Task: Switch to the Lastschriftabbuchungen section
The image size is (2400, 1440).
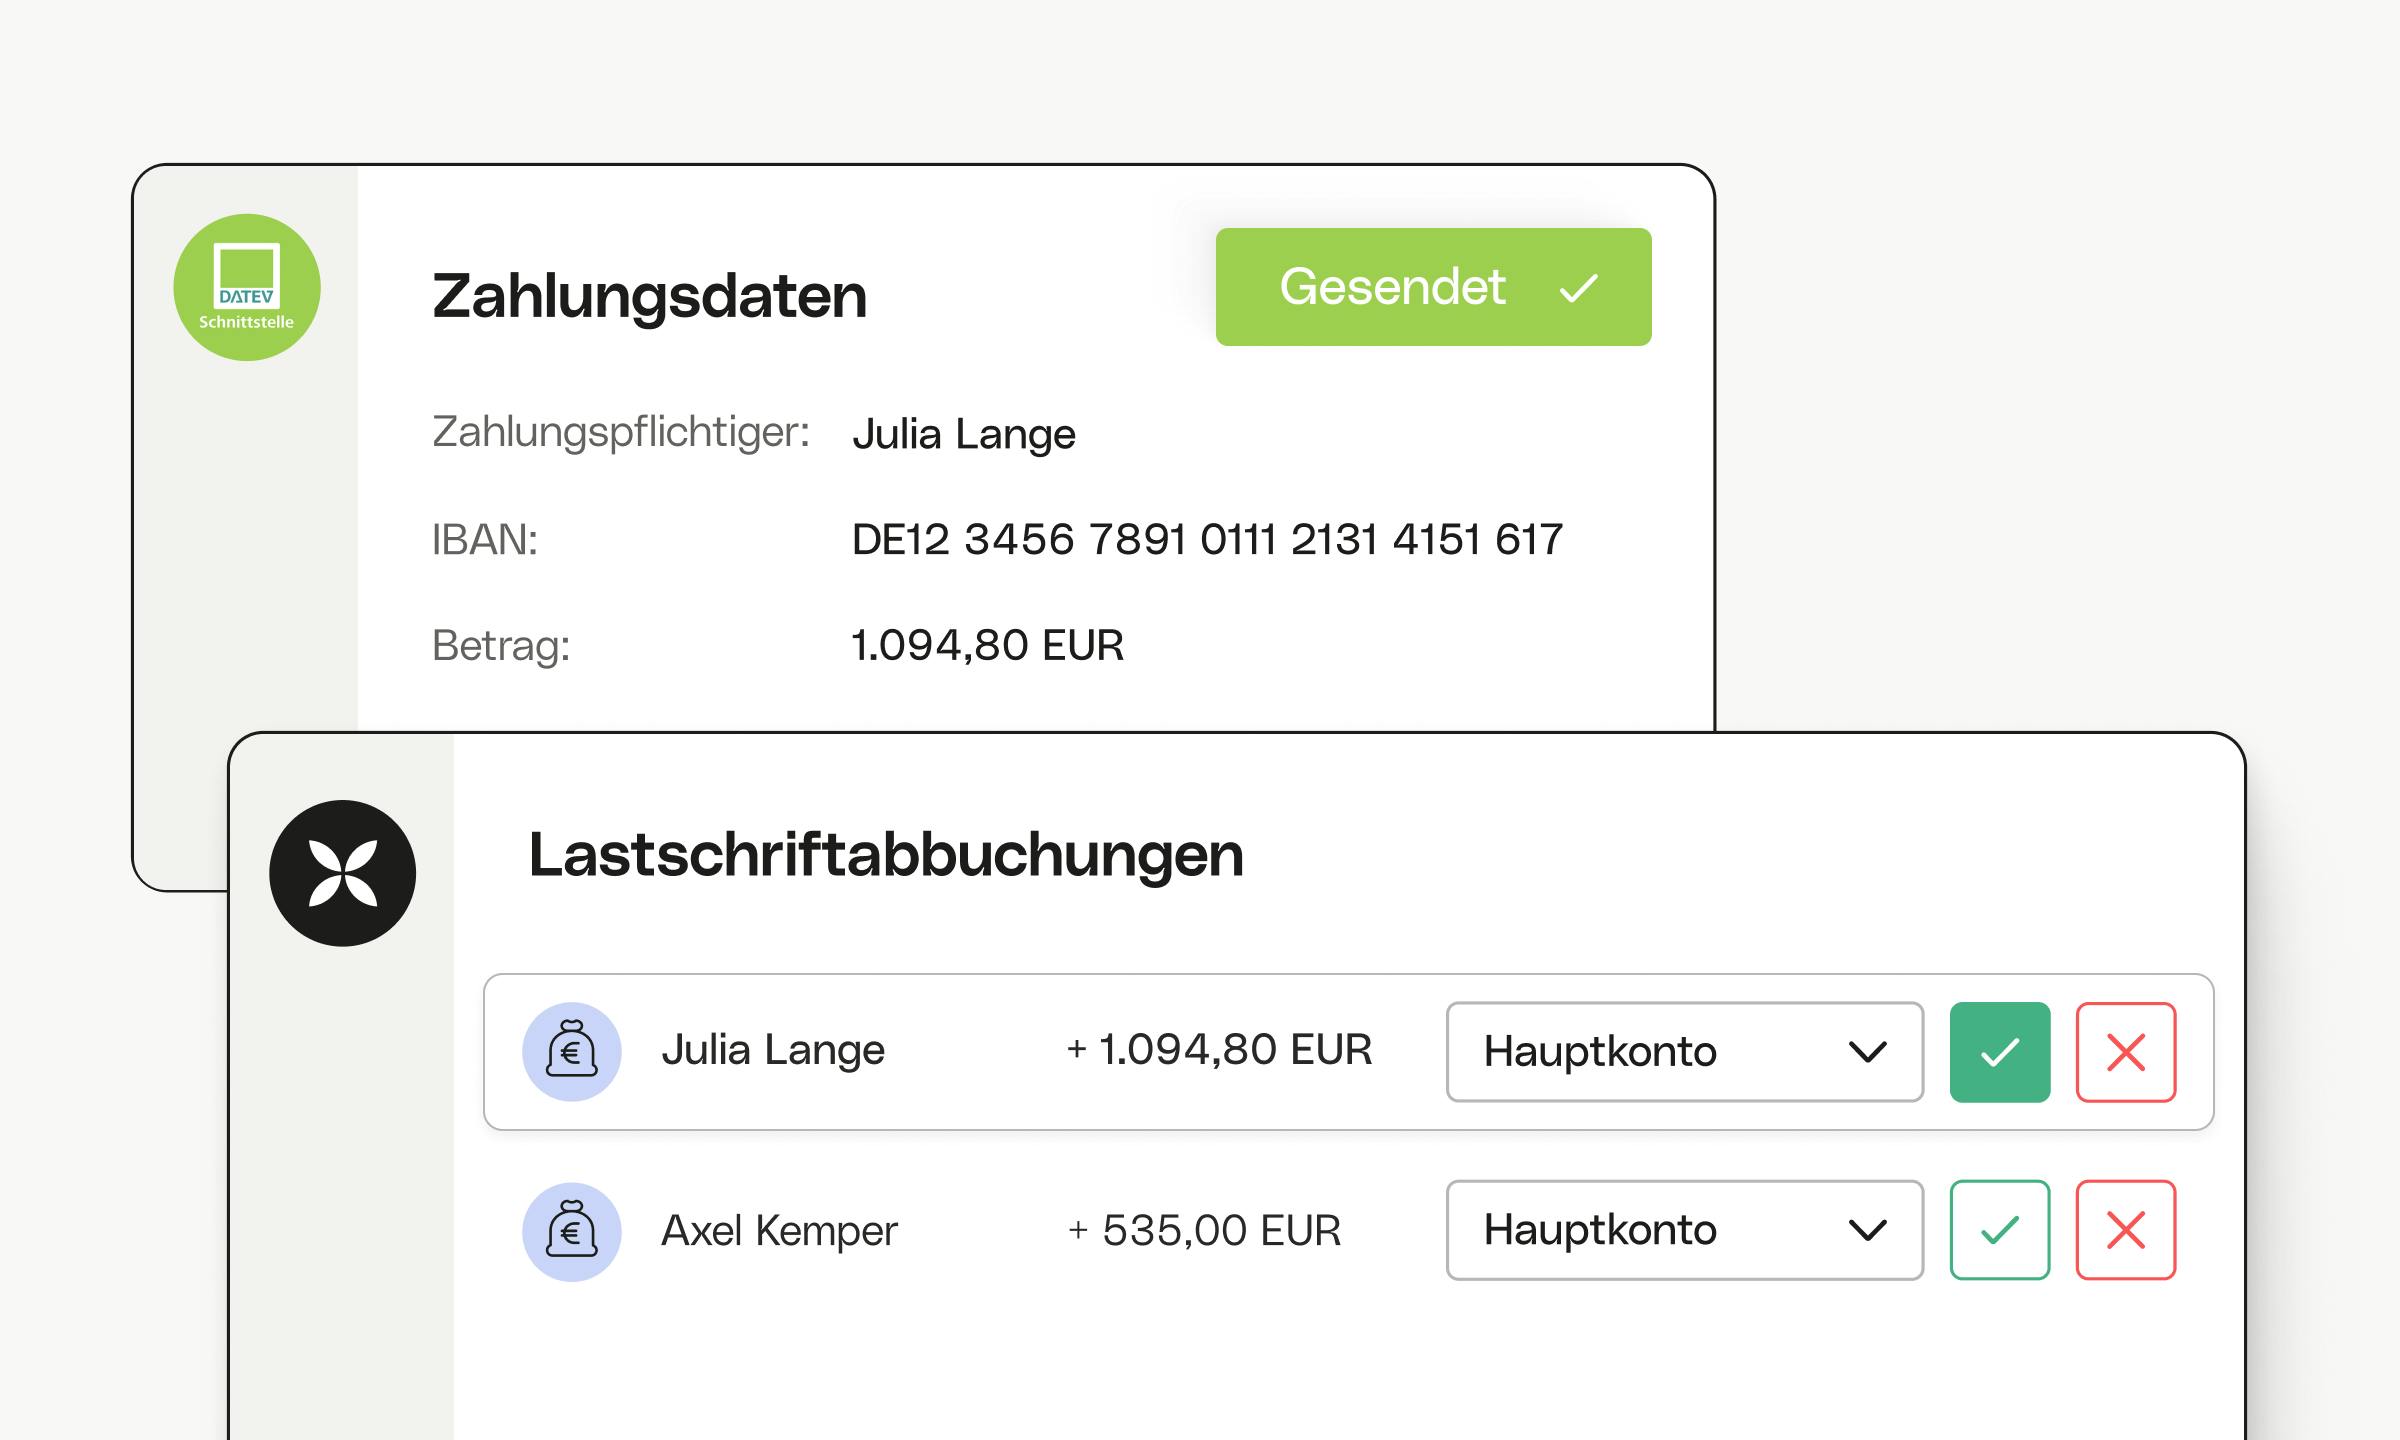Action: pyautogui.click(x=886, y=855)
